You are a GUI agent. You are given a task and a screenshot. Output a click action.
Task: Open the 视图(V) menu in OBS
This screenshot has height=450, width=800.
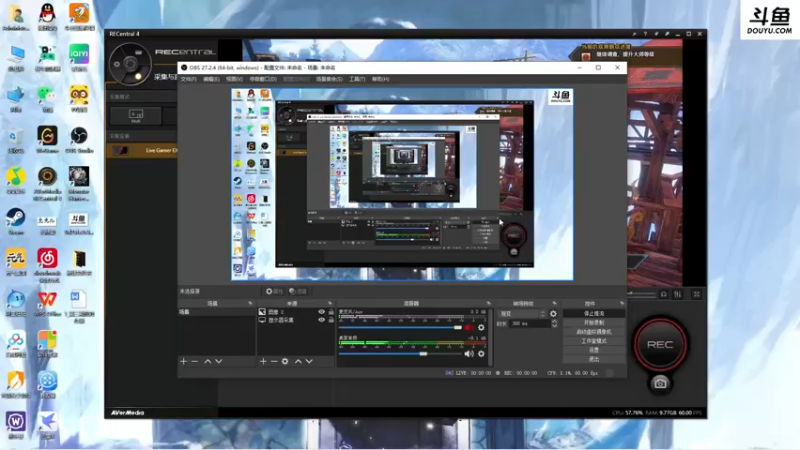234,79
